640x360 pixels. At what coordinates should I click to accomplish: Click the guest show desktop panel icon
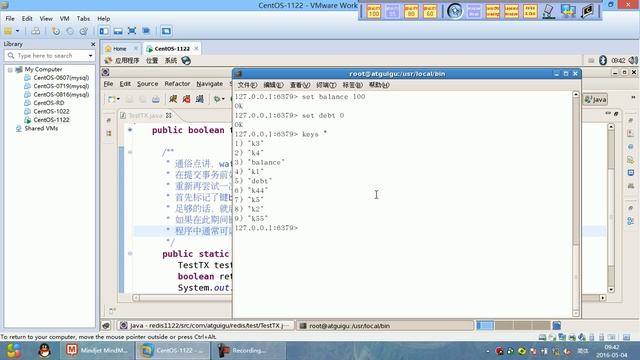[x=106, y=326]
